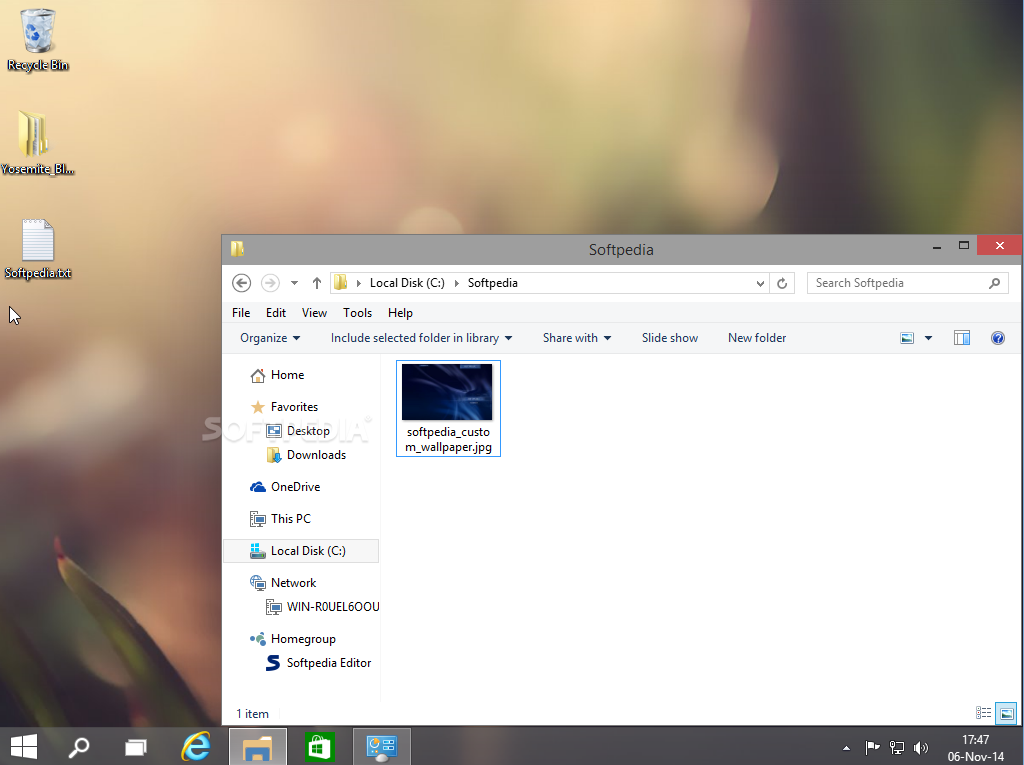Open the Help question mark icon

tap(997, 338)
